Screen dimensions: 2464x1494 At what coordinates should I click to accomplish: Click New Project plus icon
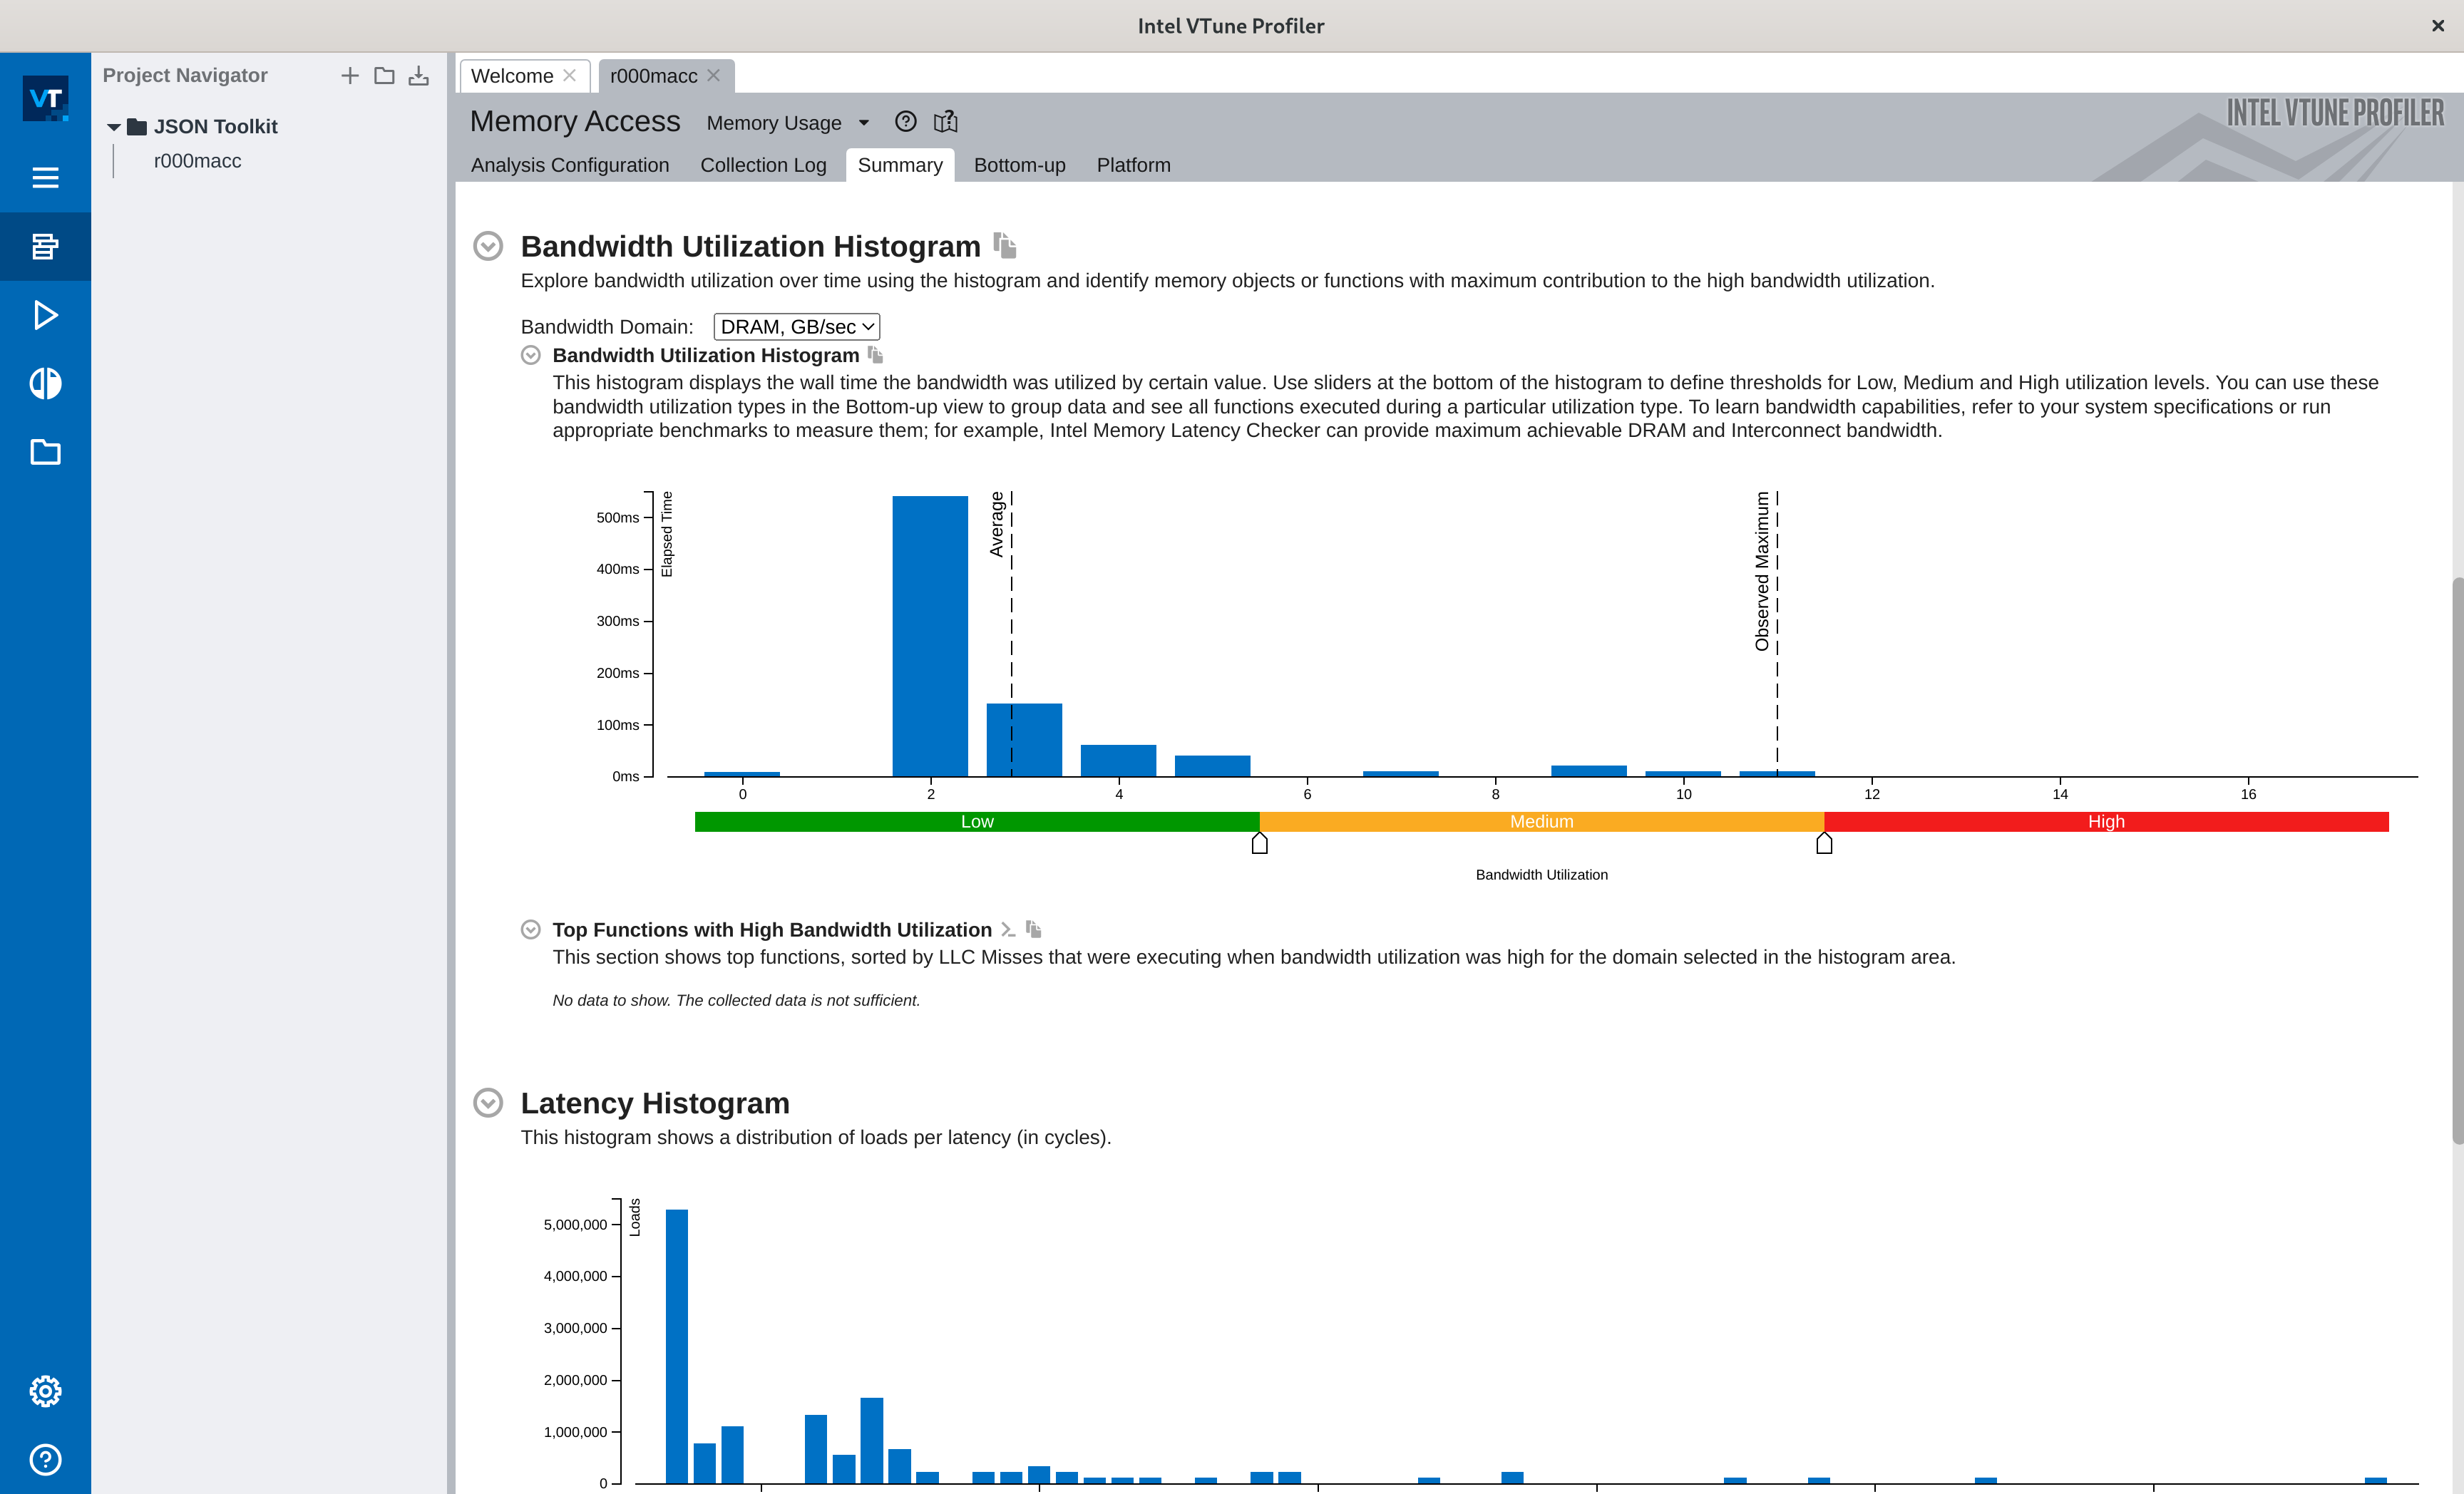click(x=350, y=76)
